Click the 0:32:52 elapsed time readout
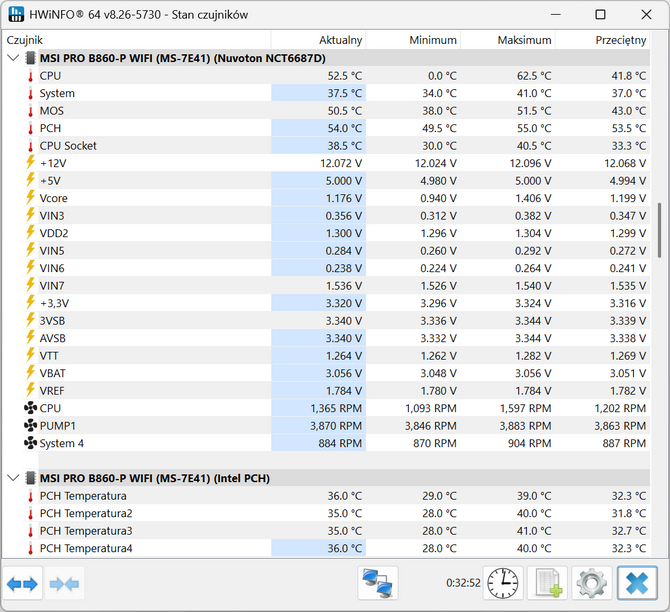 tap(463, 583)
